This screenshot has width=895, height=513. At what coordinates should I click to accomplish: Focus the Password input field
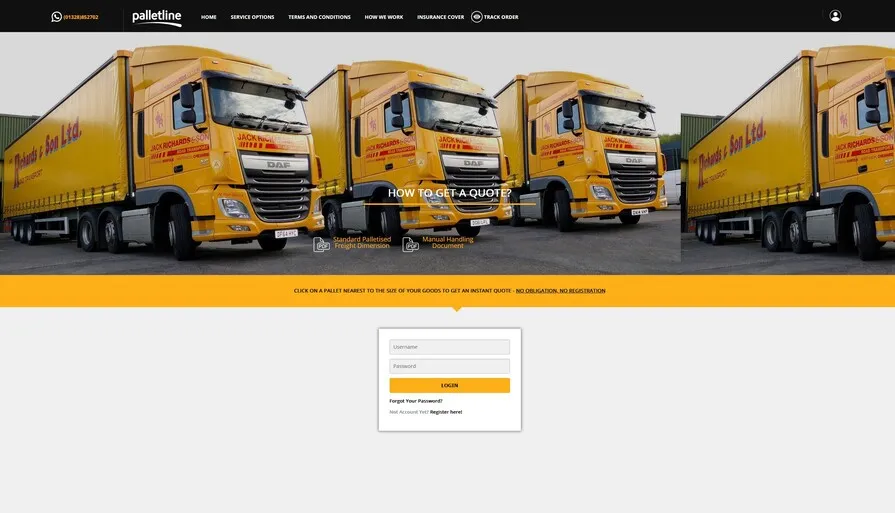pyautogui.click(x=450, y=366)
